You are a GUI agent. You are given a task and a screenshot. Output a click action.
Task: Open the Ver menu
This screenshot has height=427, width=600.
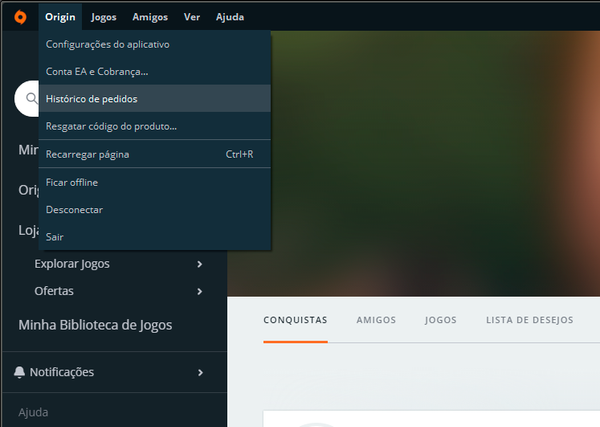pos(192,17)
